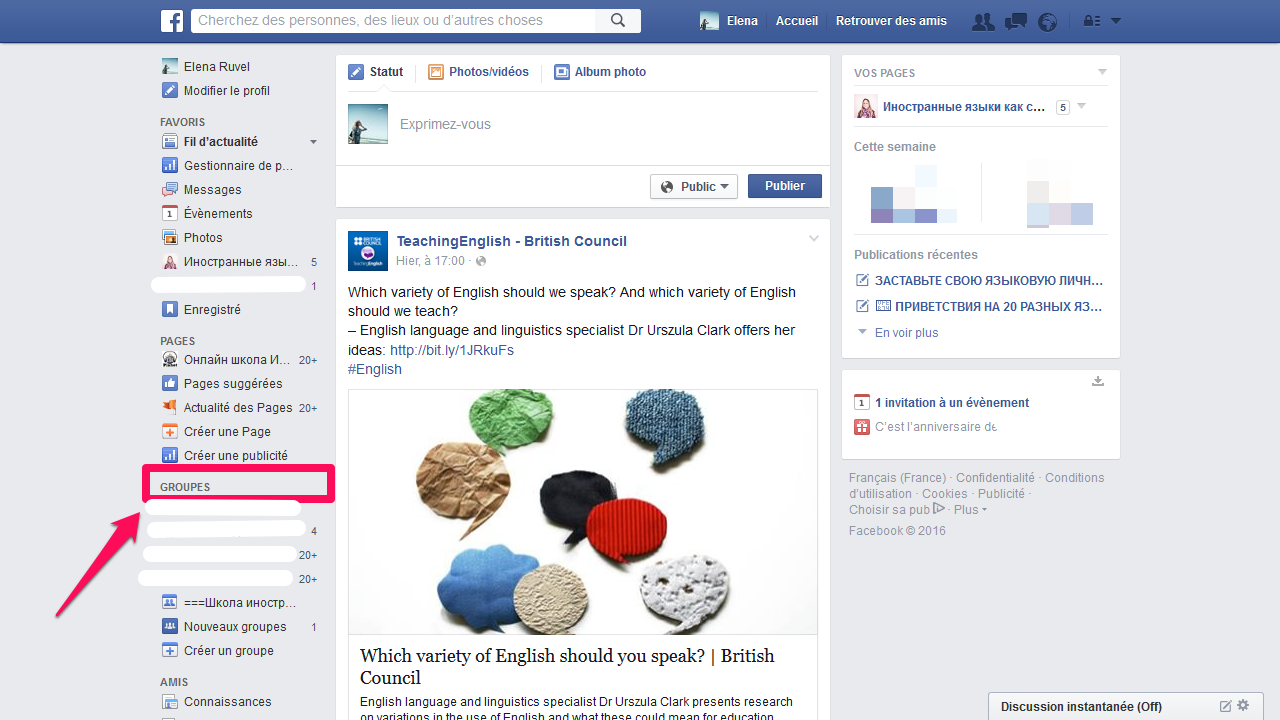Open the Nouveaux groupes icon
Screen dimensions: 1280x720
click(170, 627)
